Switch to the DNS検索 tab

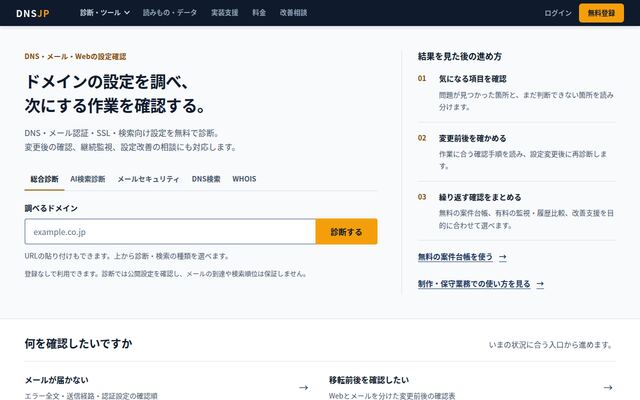coord(206,179)
